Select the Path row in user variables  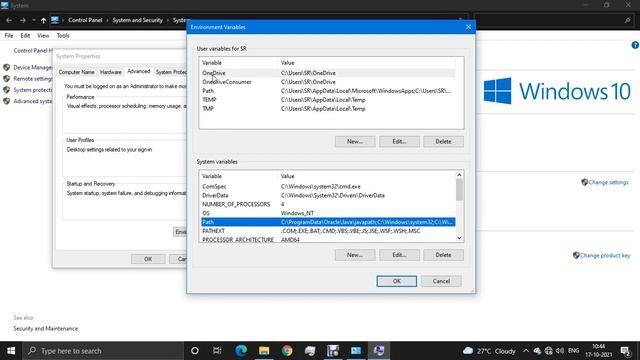(x=328, y=91)
